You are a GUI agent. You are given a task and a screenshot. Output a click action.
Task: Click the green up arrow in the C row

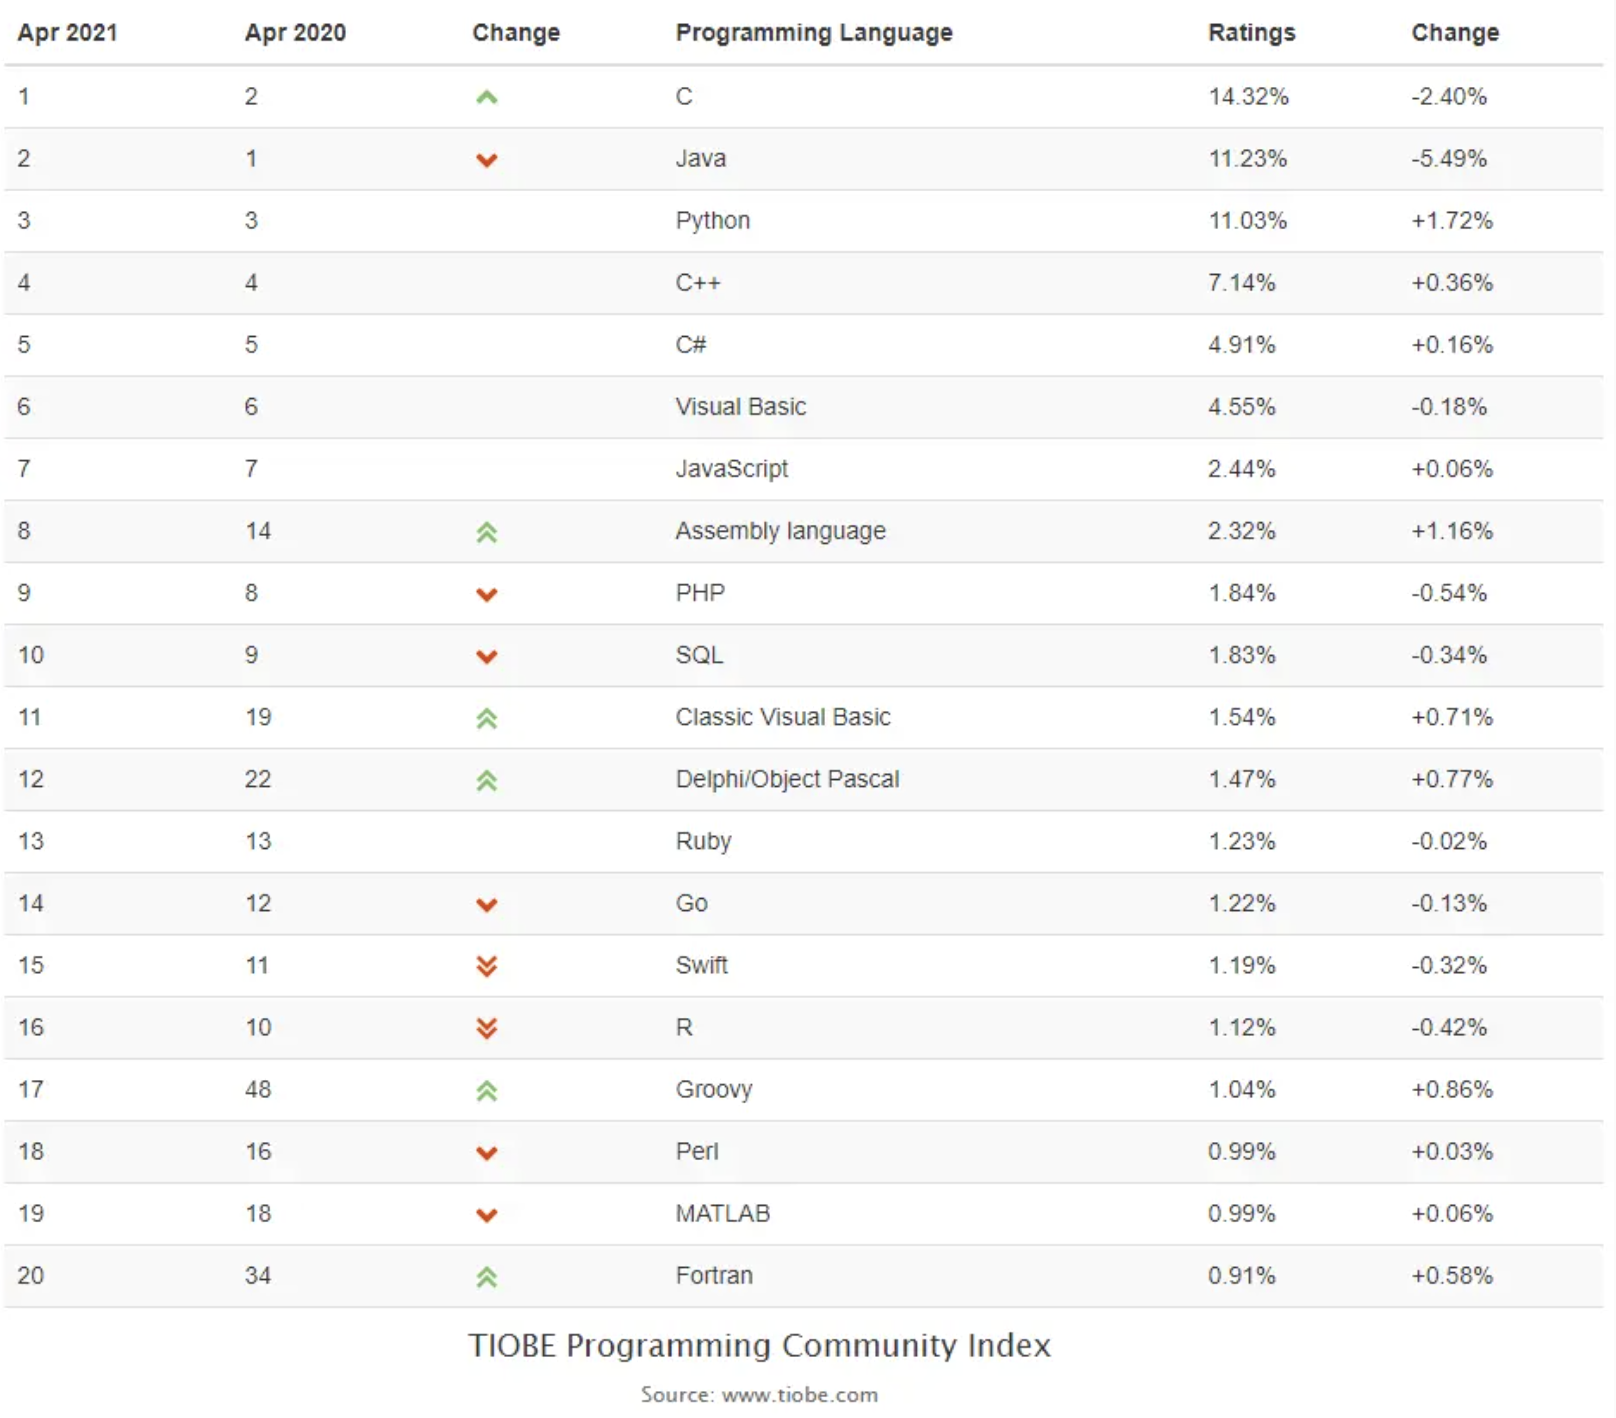click(487, 97)
